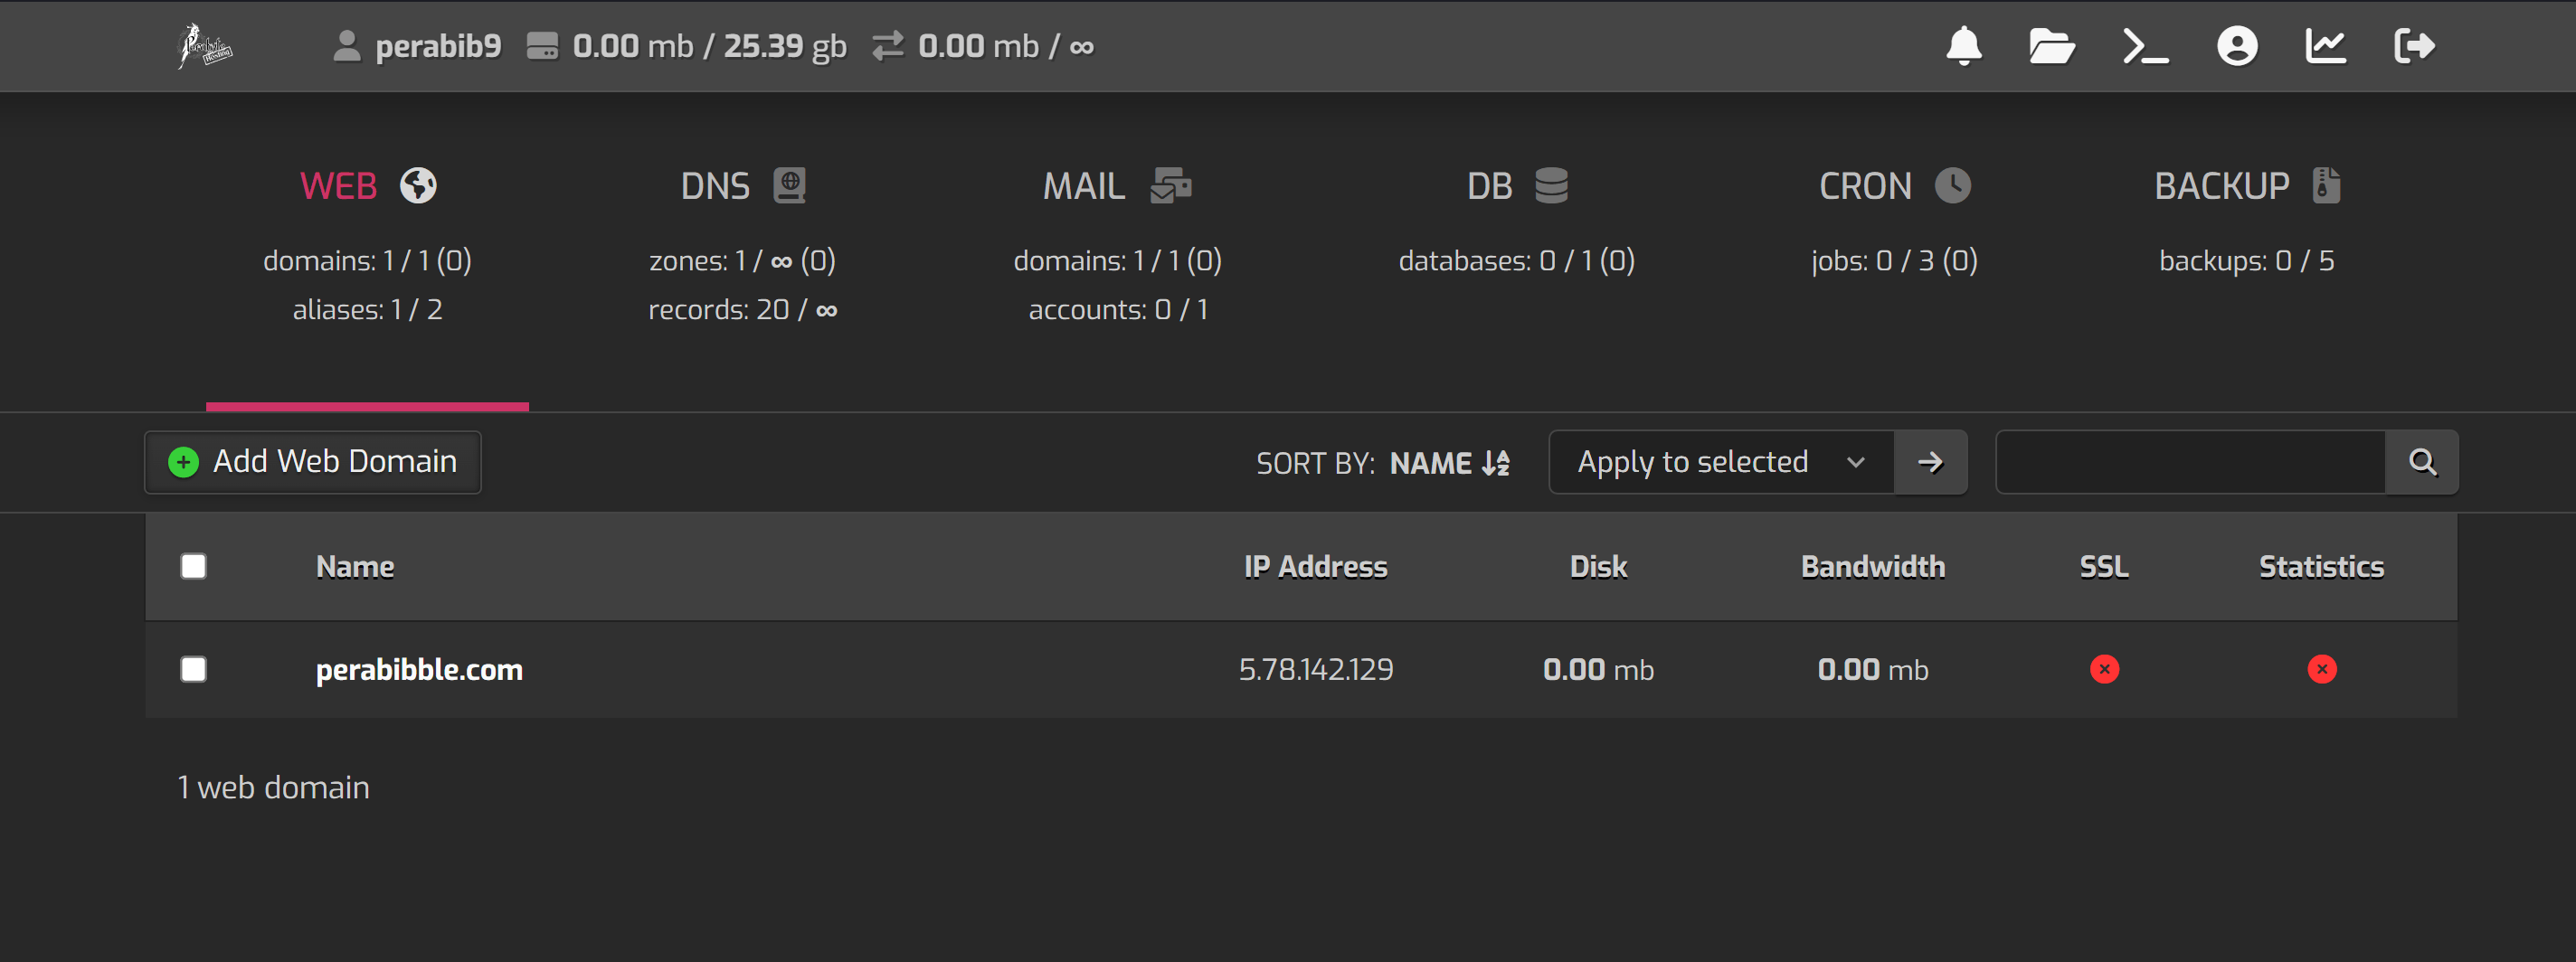Screen dimensions: 2576x962
Task: Expand the Apply to selected dropdown
Action: pos(1720,462)
